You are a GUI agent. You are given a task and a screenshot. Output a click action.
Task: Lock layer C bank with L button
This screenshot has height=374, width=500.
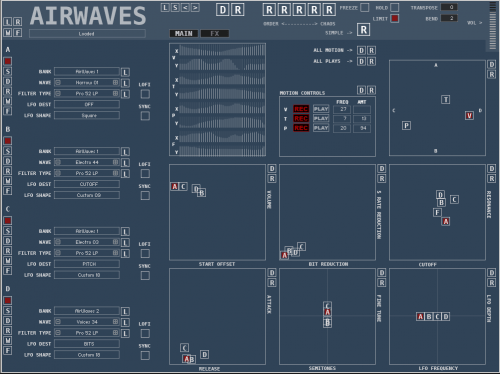[x=125, y=232]
